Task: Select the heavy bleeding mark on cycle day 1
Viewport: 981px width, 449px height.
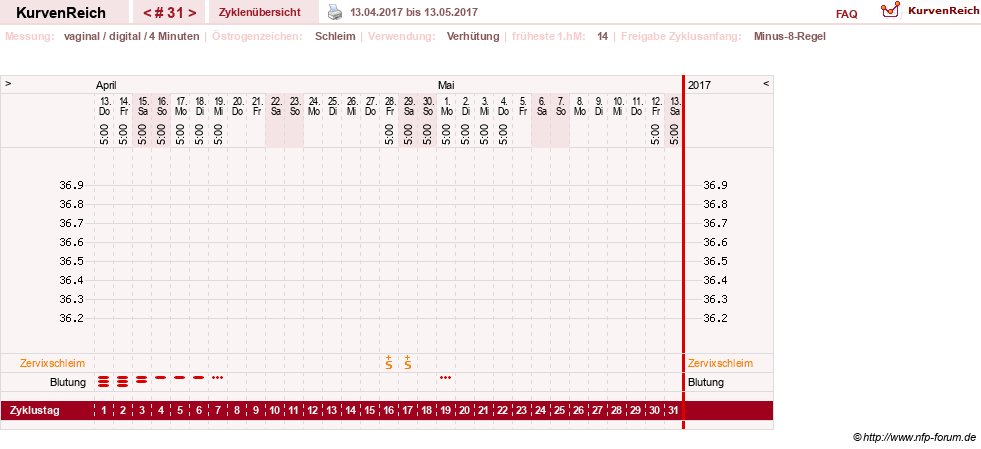Action: click(x=104, y=381)
